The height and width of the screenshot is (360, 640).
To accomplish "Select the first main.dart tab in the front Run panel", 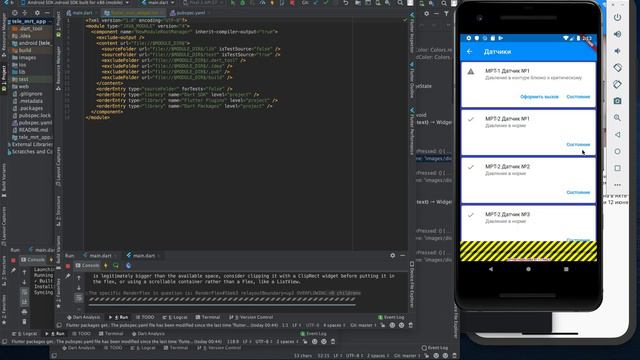I will [x=100, y=256].
